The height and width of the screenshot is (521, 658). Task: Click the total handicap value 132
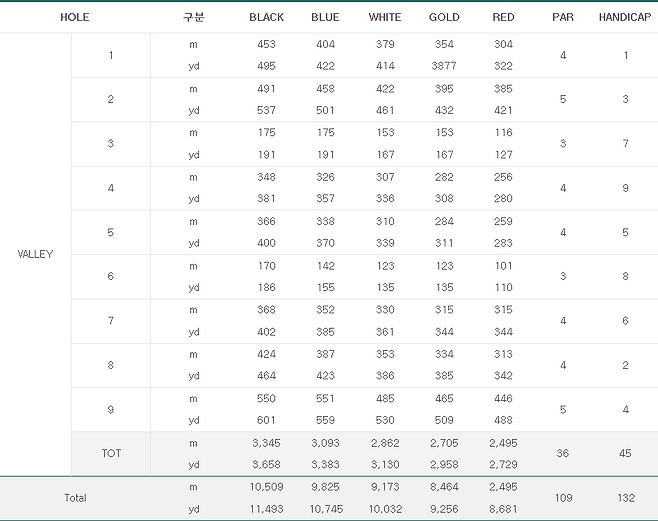tap(625, 497)
